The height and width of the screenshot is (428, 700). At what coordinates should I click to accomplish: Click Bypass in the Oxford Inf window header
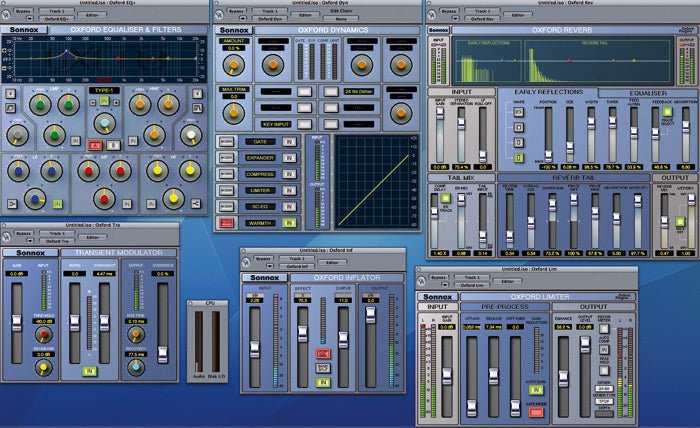click(x=263, y=258)
